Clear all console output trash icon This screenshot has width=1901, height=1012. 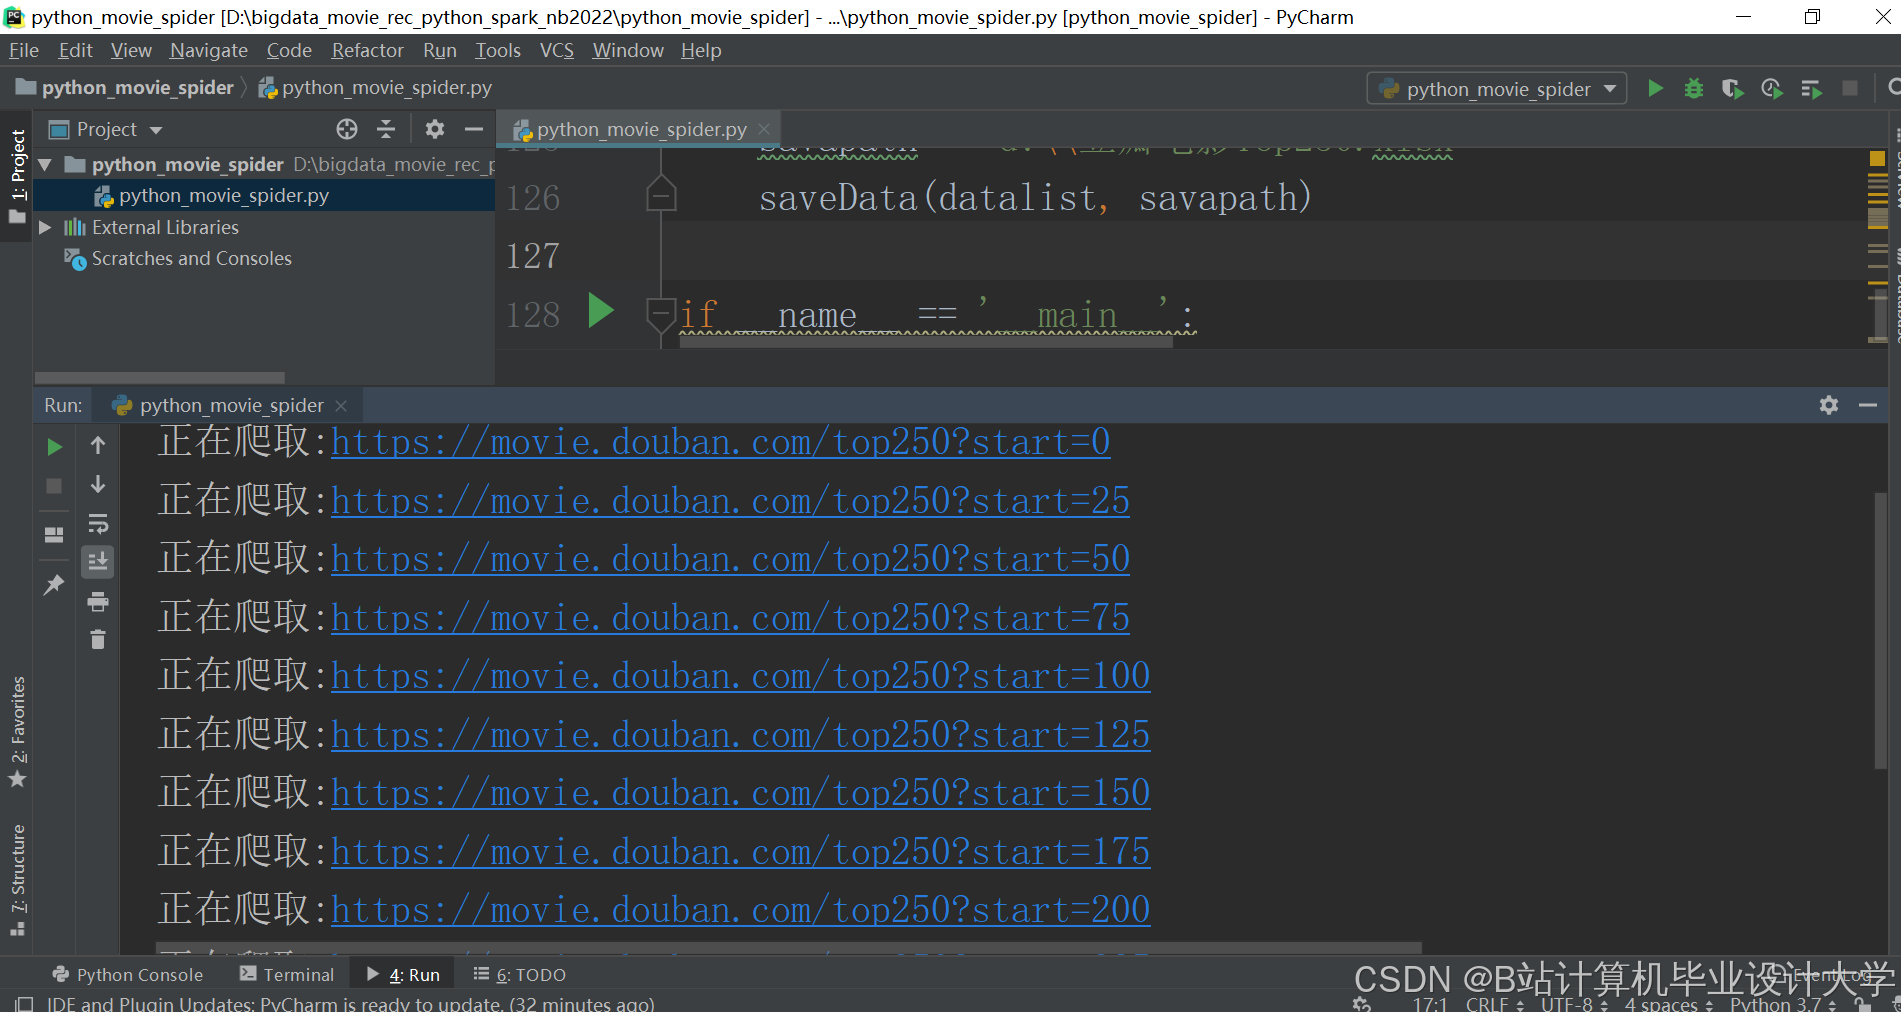(x=98, y=639)
